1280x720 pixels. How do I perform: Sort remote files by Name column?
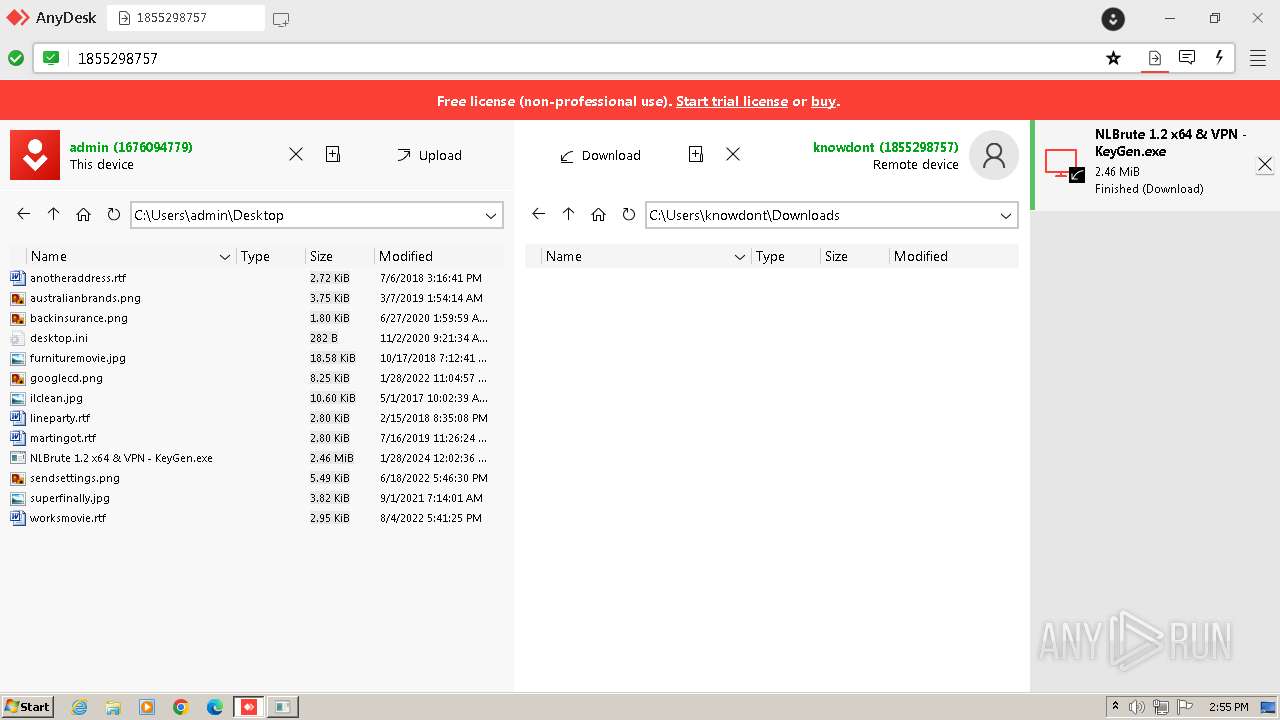pyautogui.click(x=645, y=256)
